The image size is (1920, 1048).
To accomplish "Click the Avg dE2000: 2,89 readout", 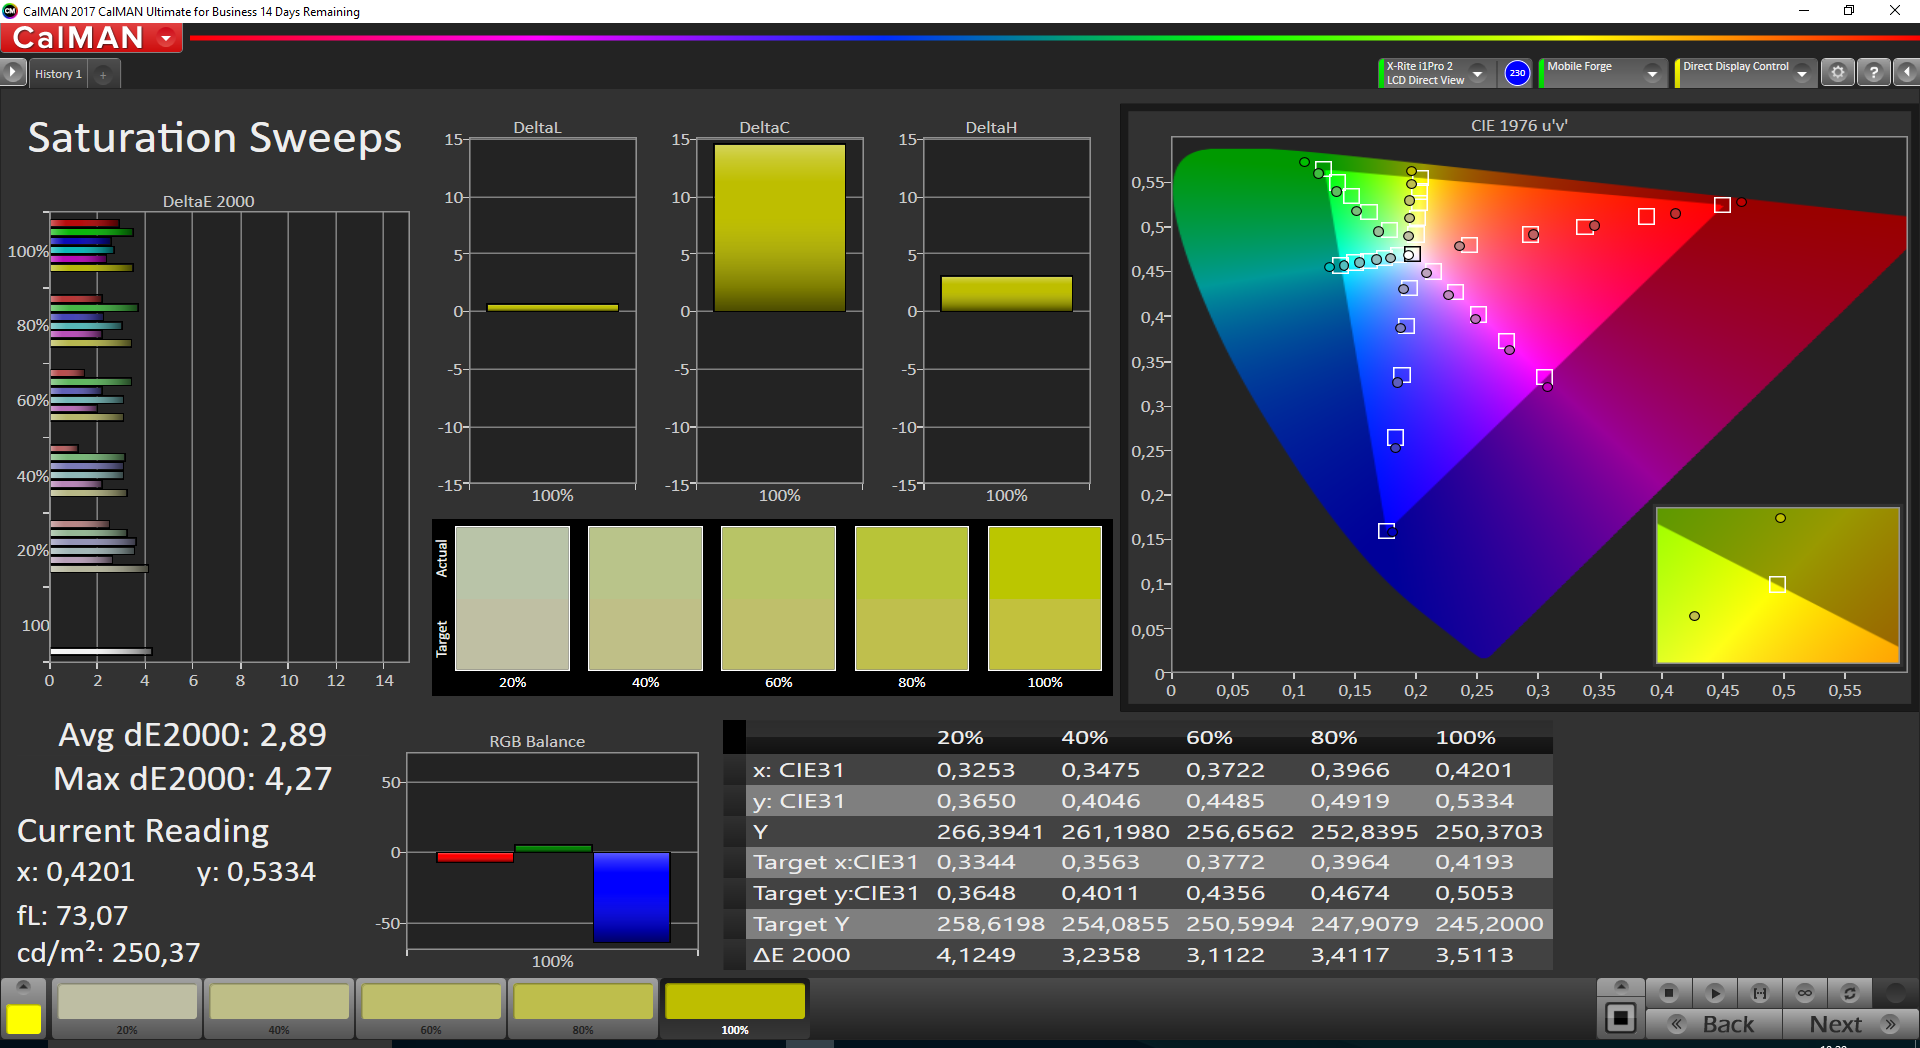I will [192, 735].
